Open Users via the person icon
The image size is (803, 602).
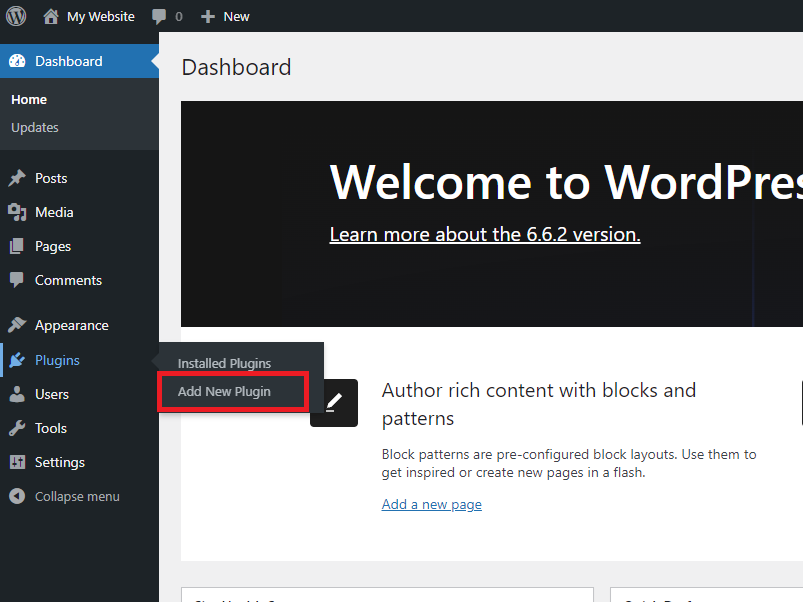click(17, 393)
